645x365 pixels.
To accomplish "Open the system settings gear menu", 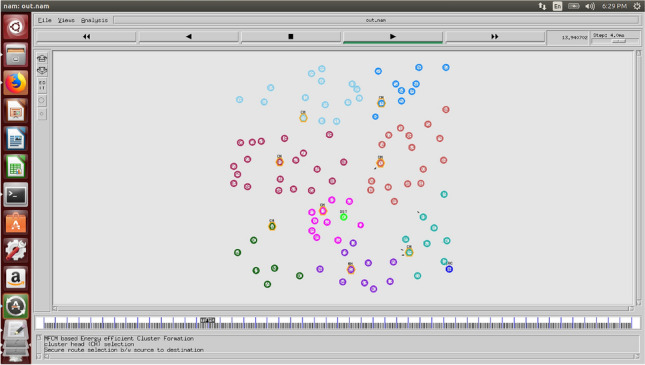I will point(637,6).
